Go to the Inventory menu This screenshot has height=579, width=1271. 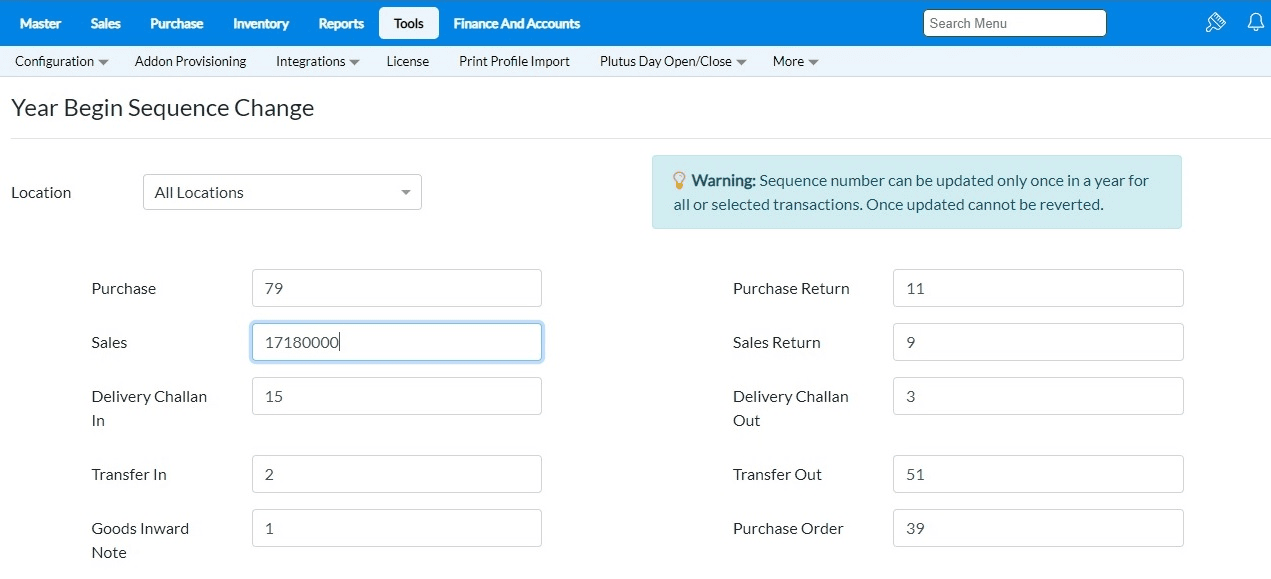point(261,23)
